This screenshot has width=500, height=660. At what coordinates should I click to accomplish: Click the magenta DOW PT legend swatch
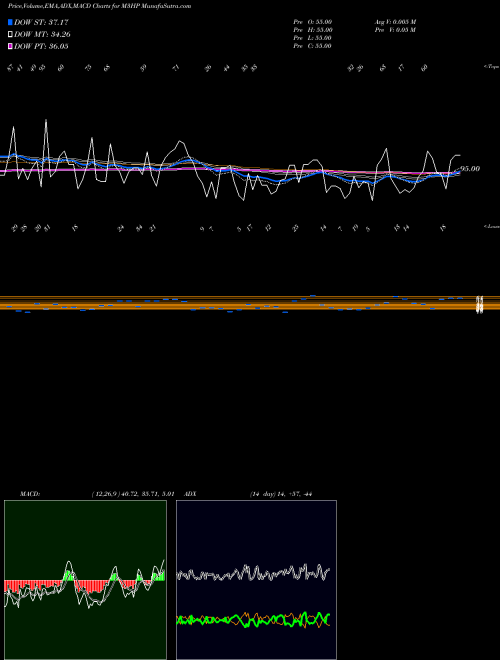point(10,47)
